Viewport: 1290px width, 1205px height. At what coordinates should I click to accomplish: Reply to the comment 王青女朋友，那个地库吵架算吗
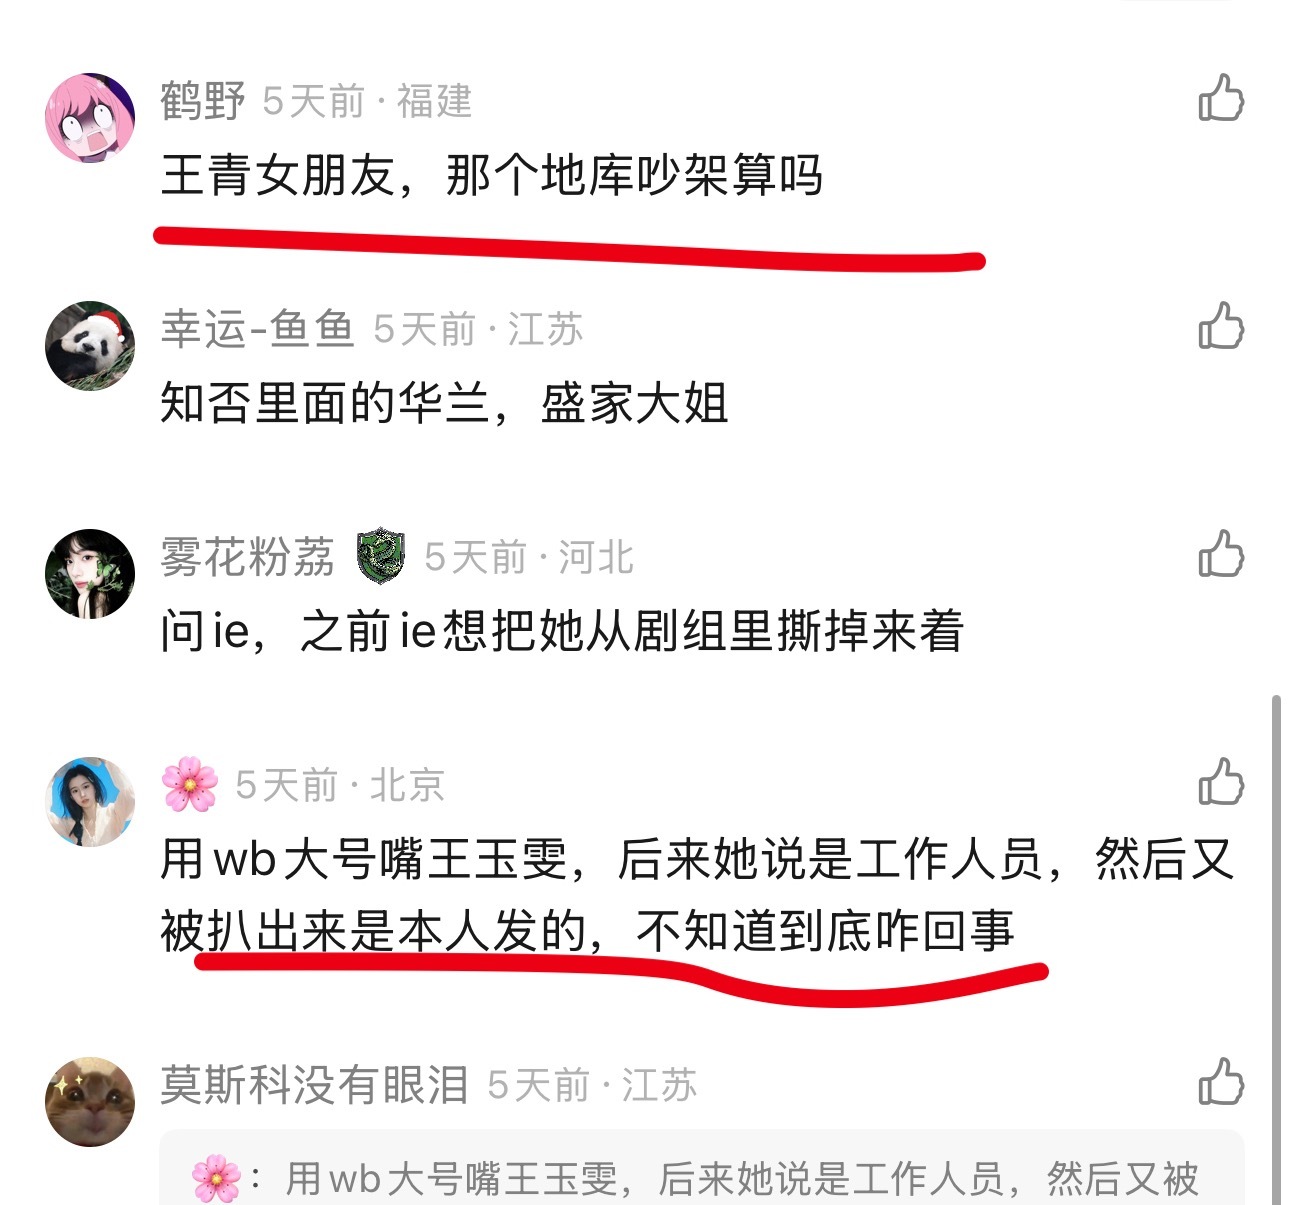pyautogui.click(x=491, y=175)
